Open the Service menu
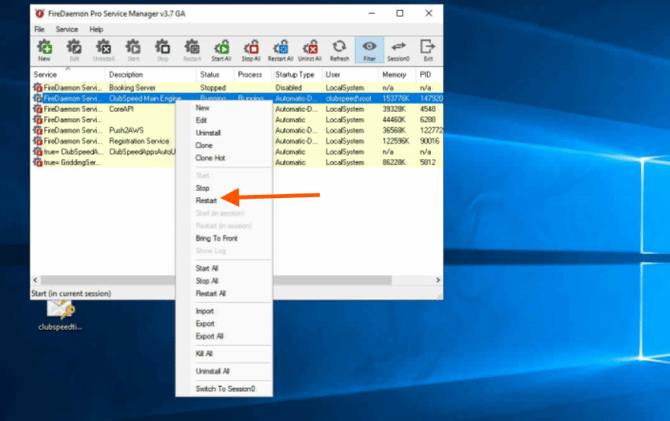 pos(67,29)
